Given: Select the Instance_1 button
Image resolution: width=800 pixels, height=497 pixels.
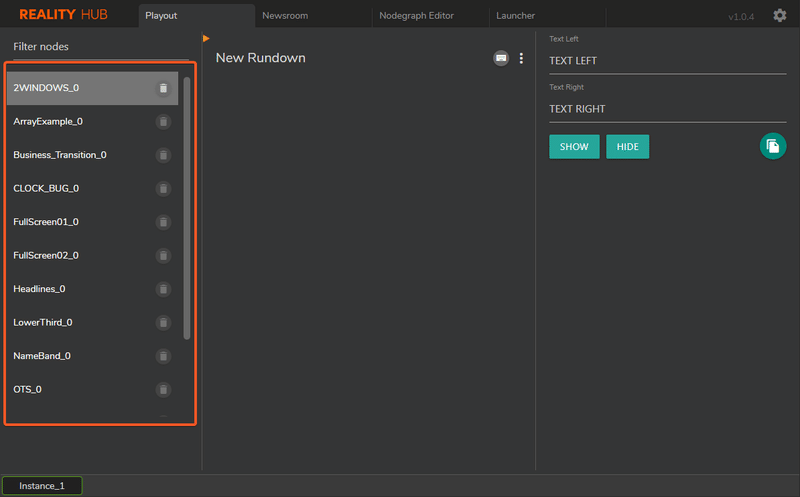Looking at the screenshot, I should click(42, 486).
